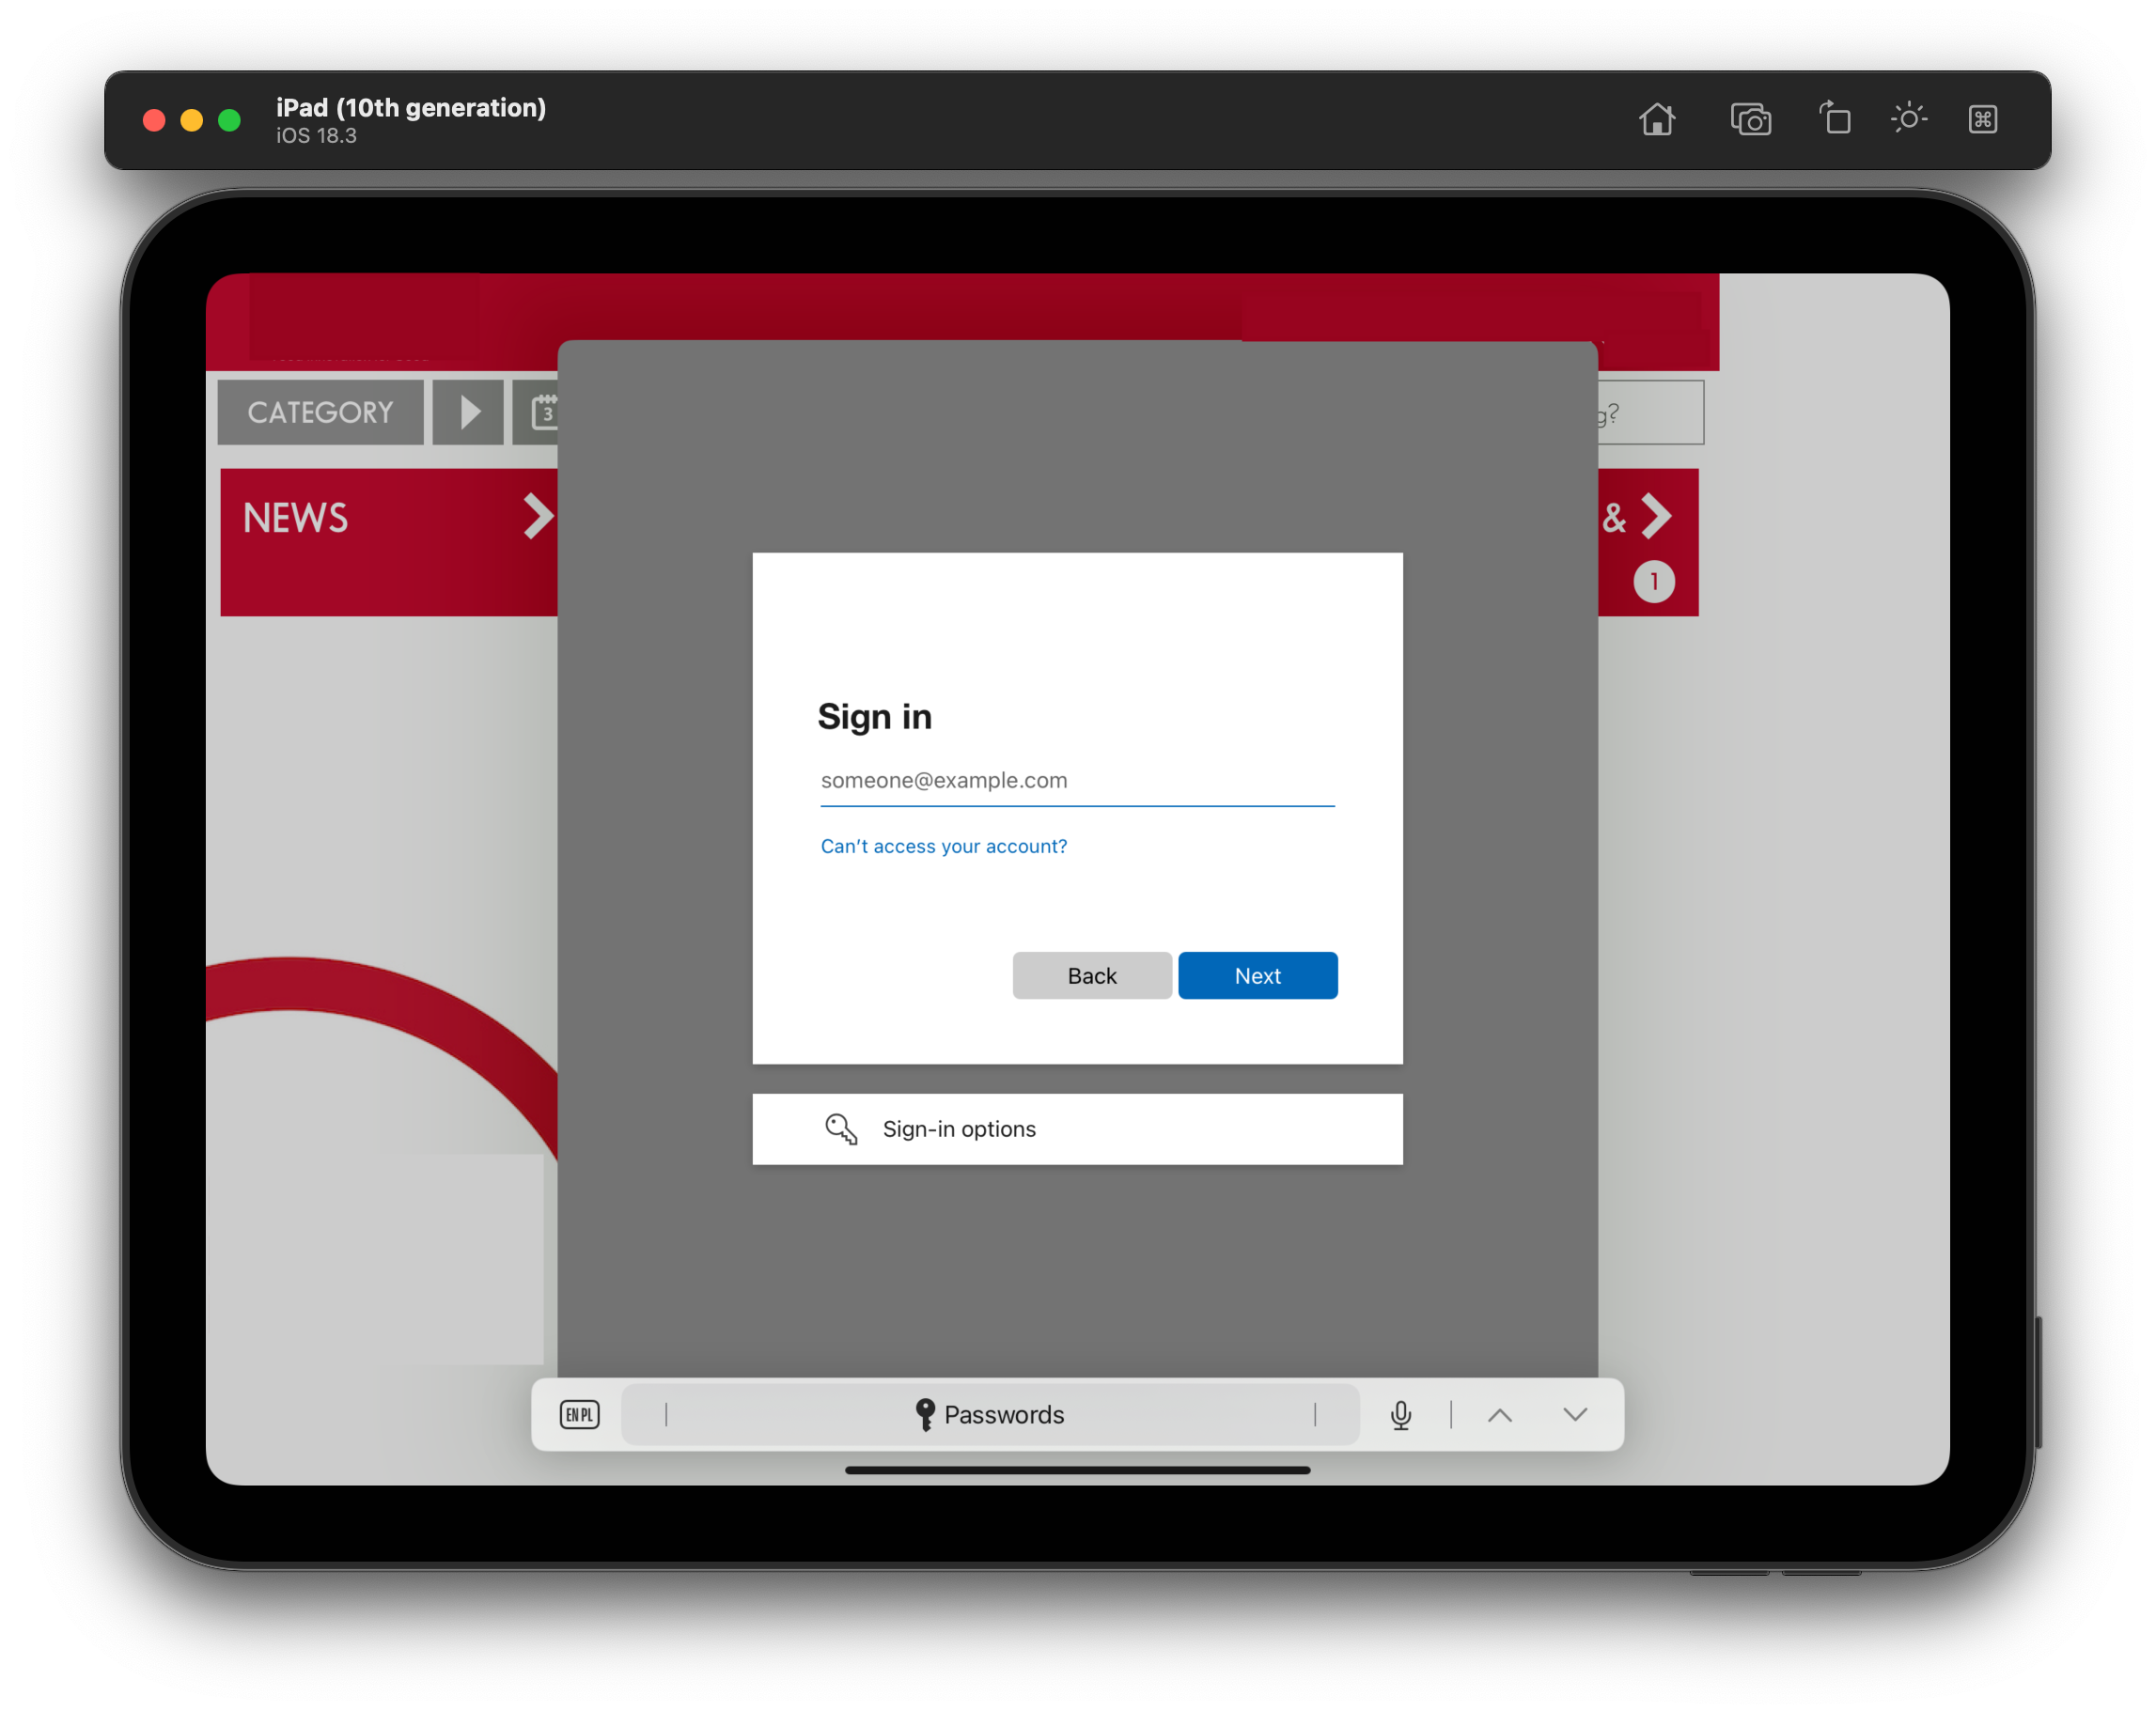Toggle keyboard language with the EN PL switch
2156x1727 pixels.
click(x=578, y=1414)
